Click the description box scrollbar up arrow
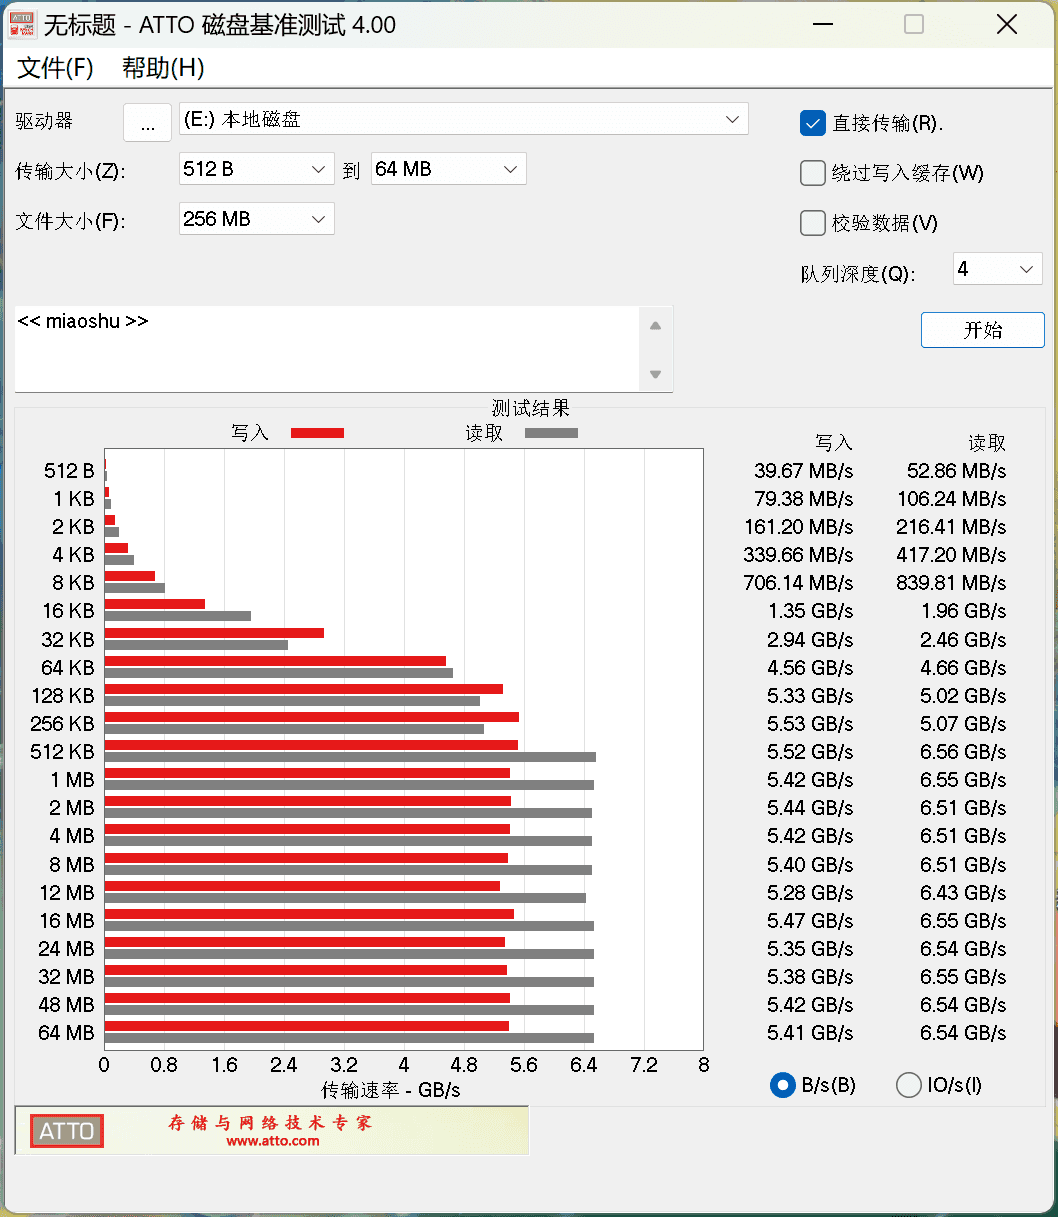This screenshot has width=1058, height=1217. [x=656, y=325]
